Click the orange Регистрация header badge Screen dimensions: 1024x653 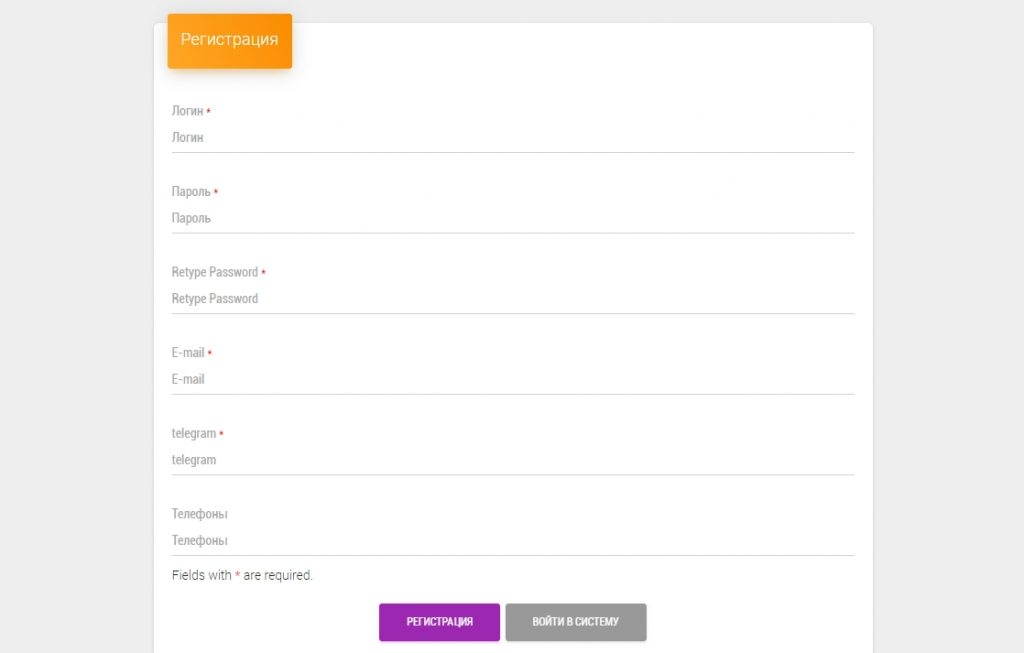[229, 41]
